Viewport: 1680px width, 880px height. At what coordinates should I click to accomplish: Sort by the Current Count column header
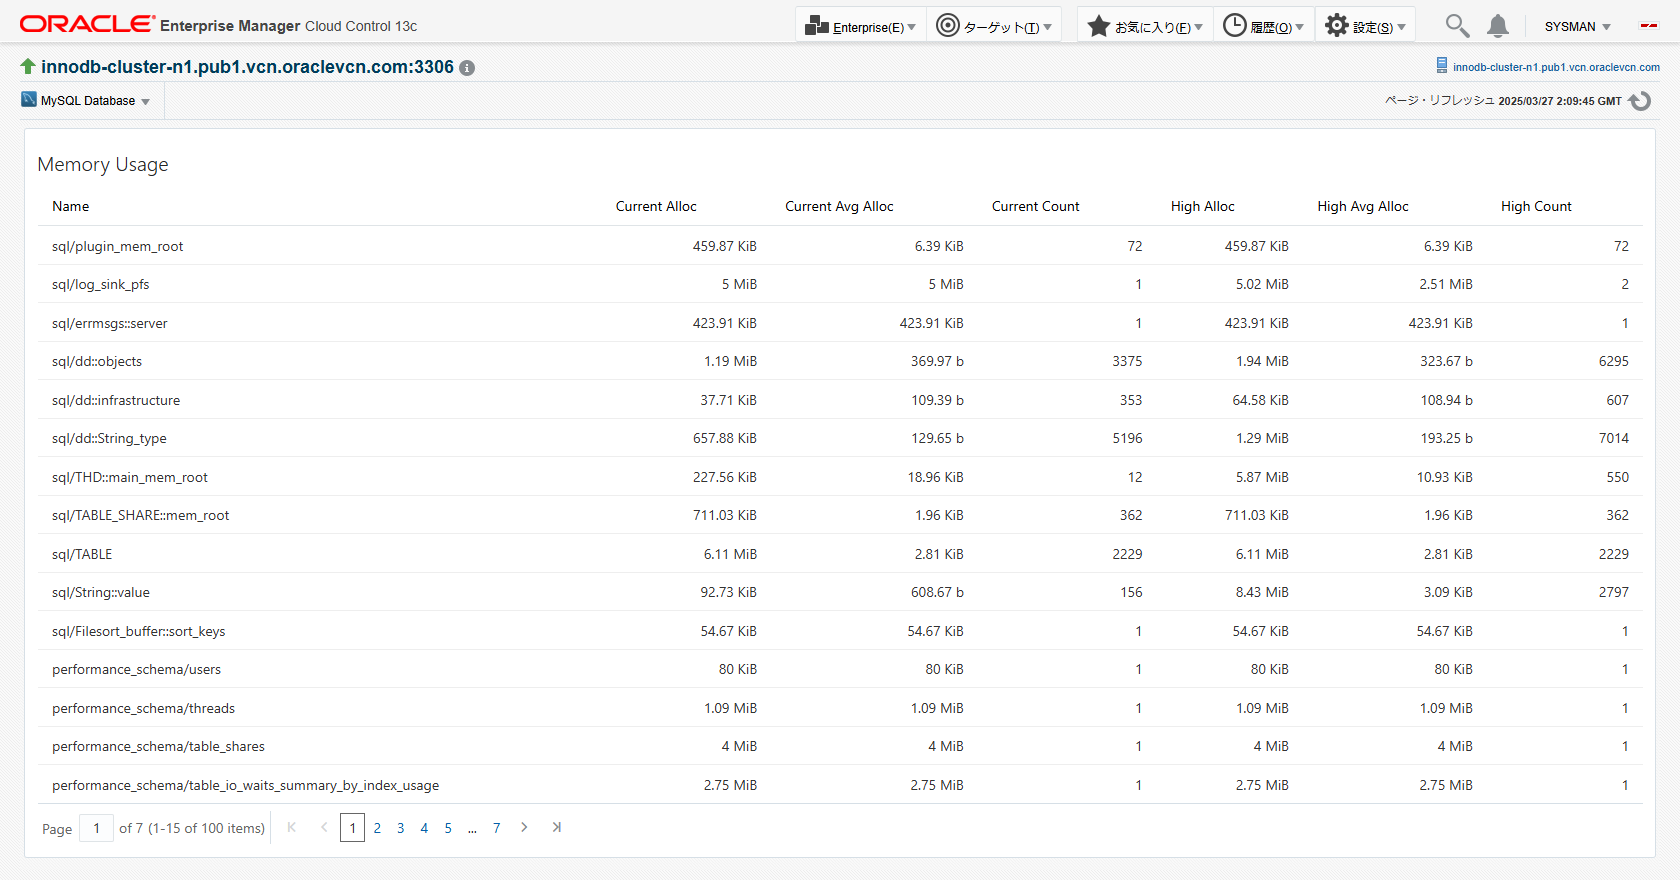[x=1035, y=206]
